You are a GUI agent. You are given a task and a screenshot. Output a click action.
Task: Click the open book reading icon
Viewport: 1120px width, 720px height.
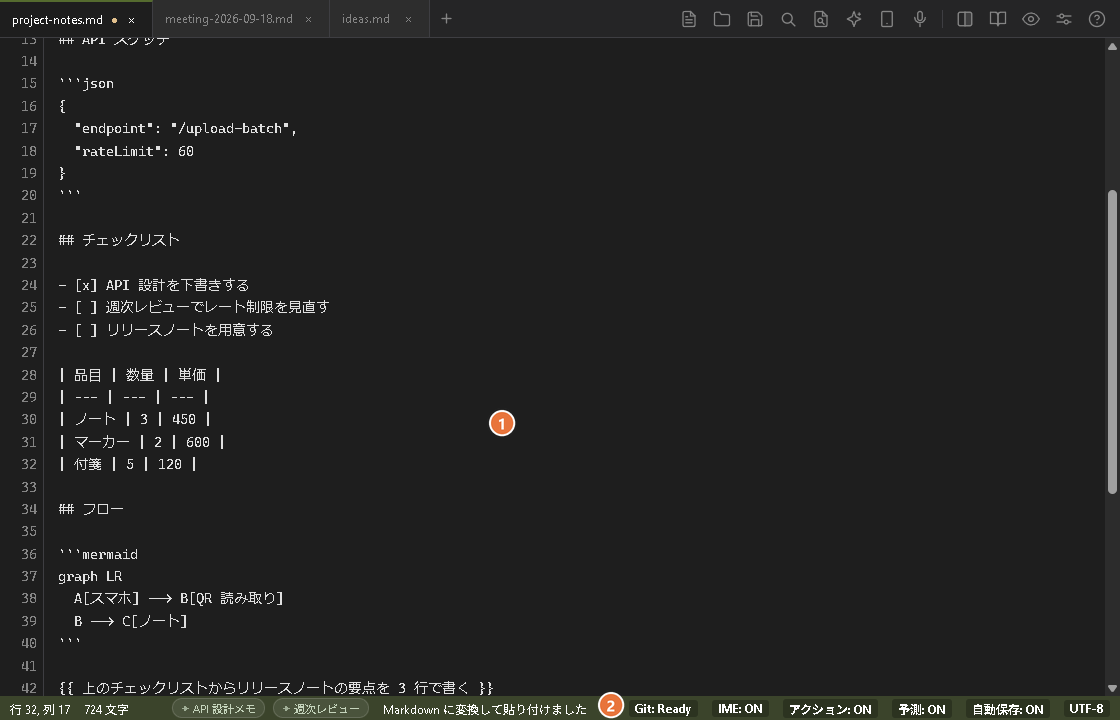pos(998,19)
